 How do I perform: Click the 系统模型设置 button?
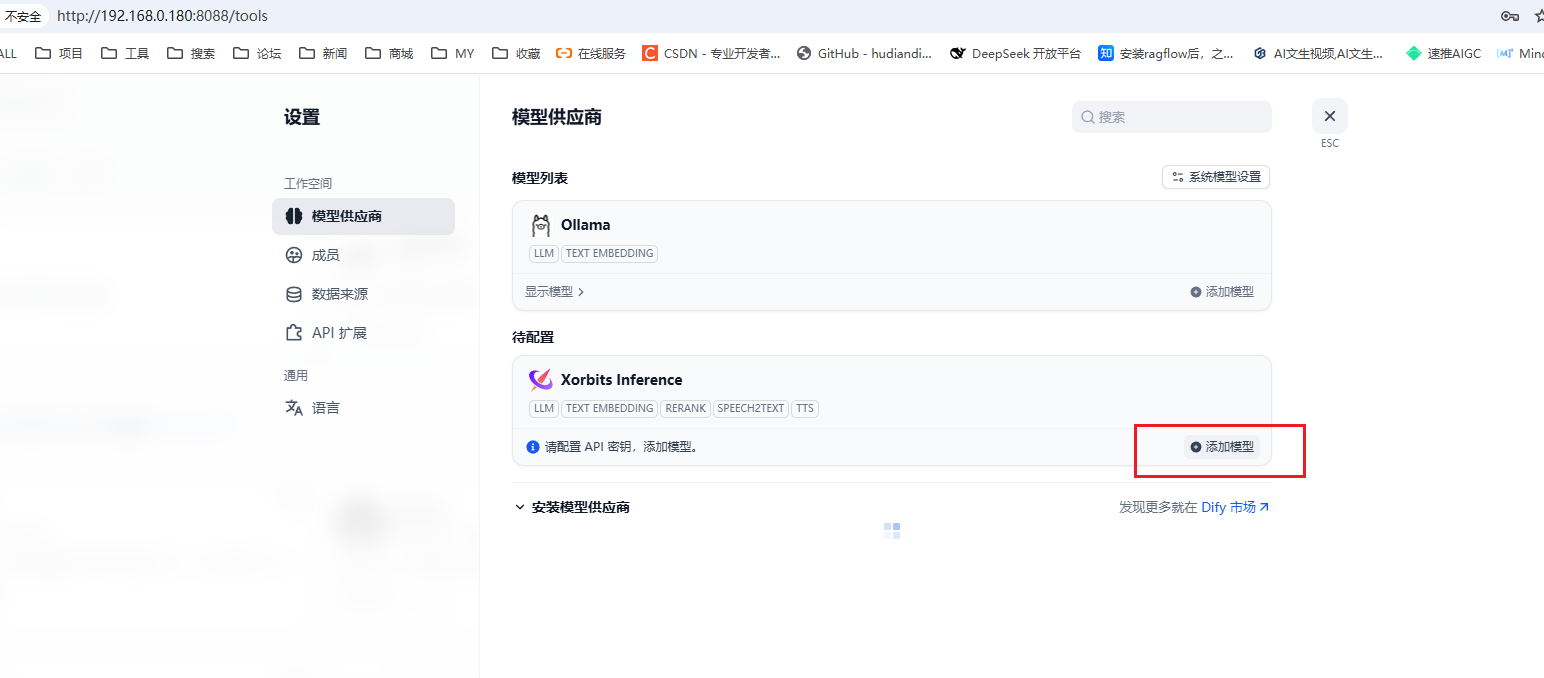point(1216,176)
